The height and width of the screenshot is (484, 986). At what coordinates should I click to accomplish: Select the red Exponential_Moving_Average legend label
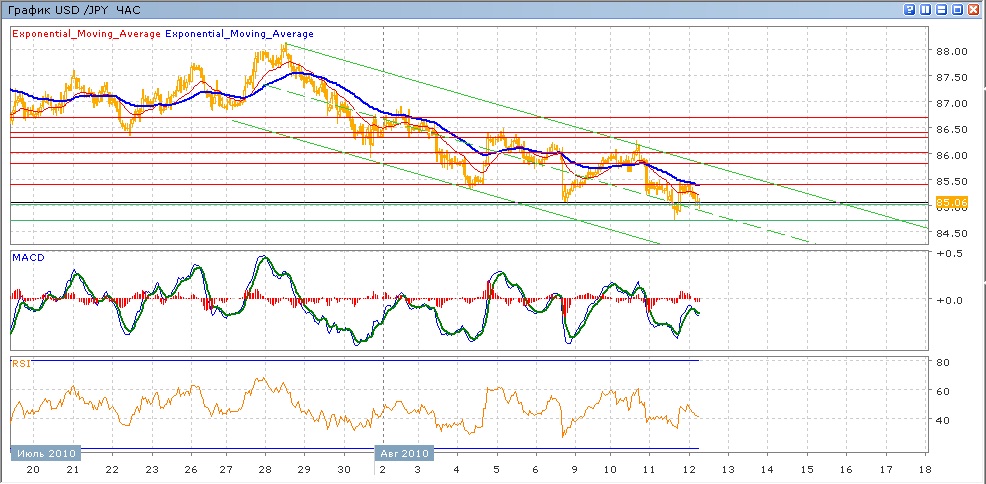(x=86, y=33)
